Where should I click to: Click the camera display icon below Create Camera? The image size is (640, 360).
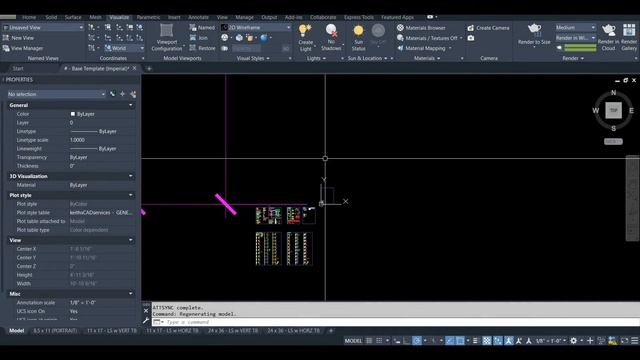click(x=471, y=38)
